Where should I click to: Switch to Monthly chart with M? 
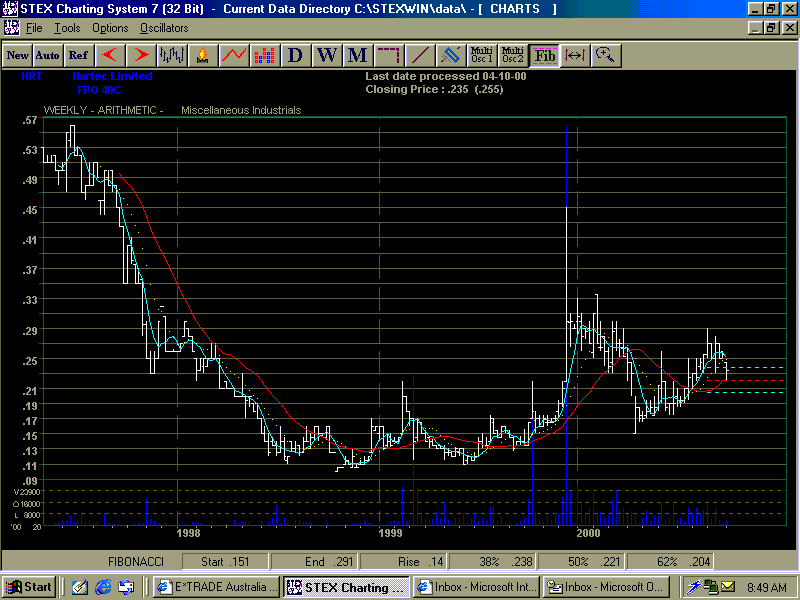[x=357, y=55]
